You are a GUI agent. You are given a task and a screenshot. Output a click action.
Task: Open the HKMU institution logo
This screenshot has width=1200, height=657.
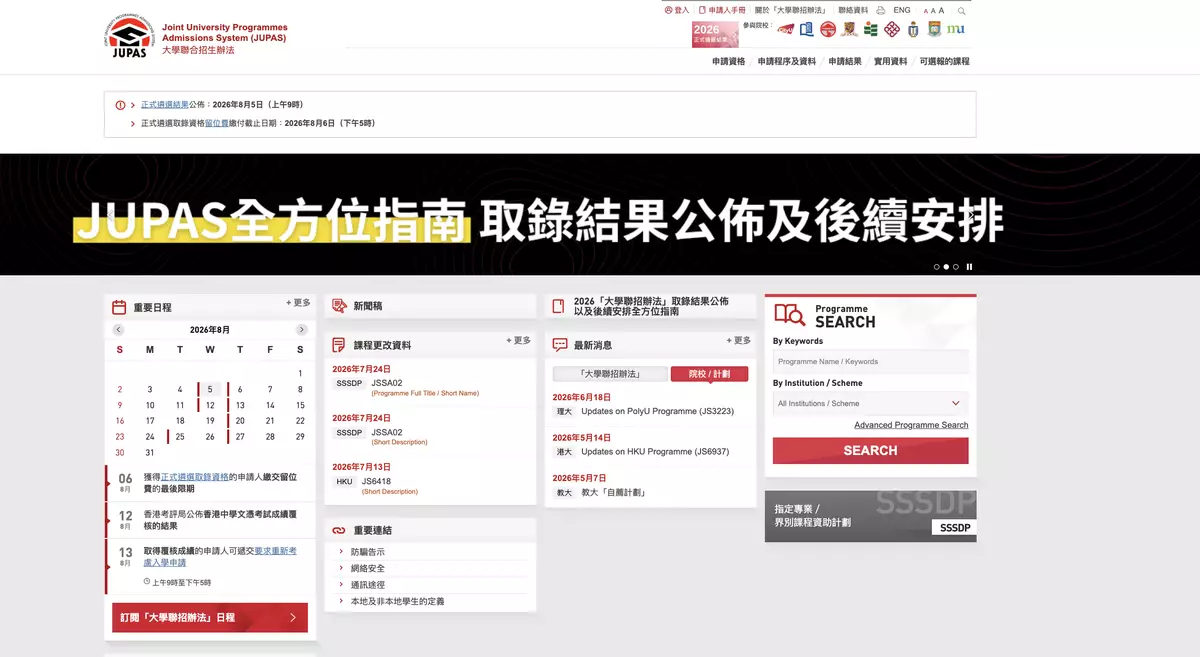coord(956,29)
